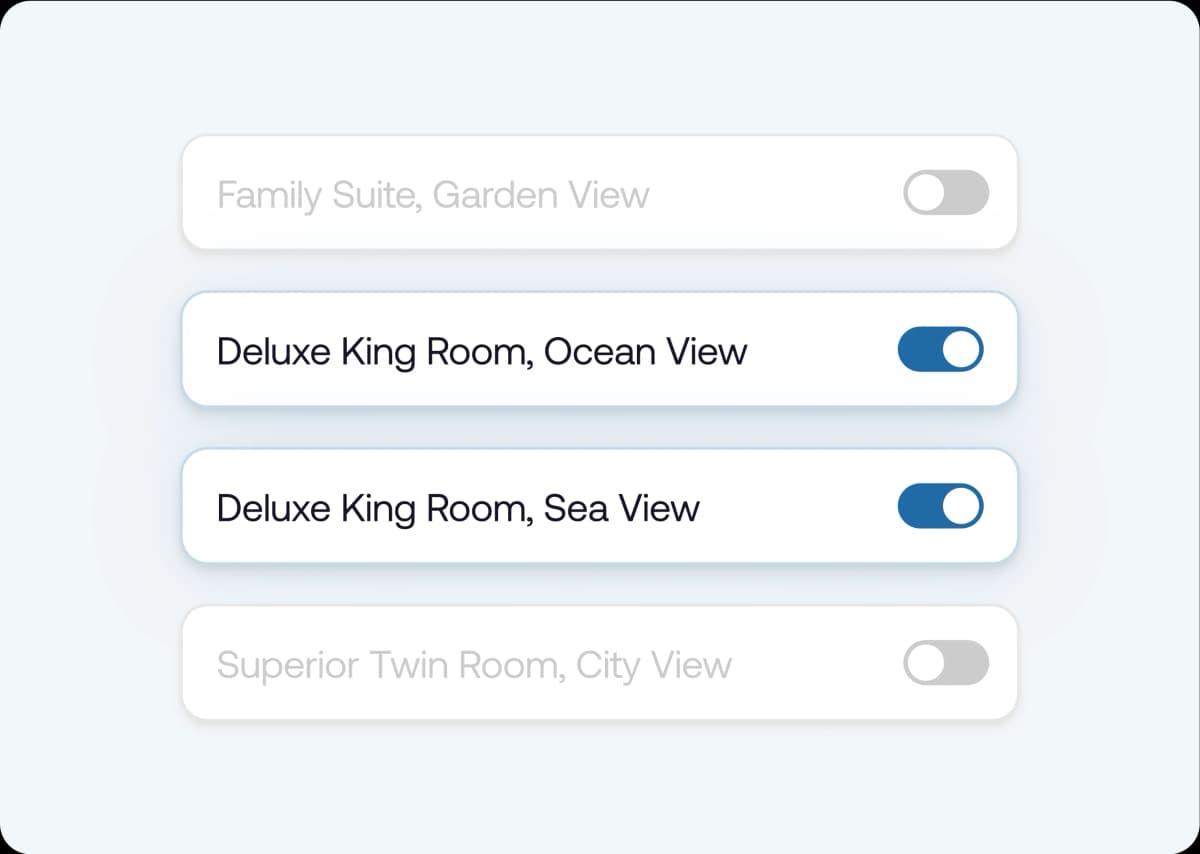Click the white knob of the City View switch
The image size is (1200, 854).
click(x=926, y=663)
